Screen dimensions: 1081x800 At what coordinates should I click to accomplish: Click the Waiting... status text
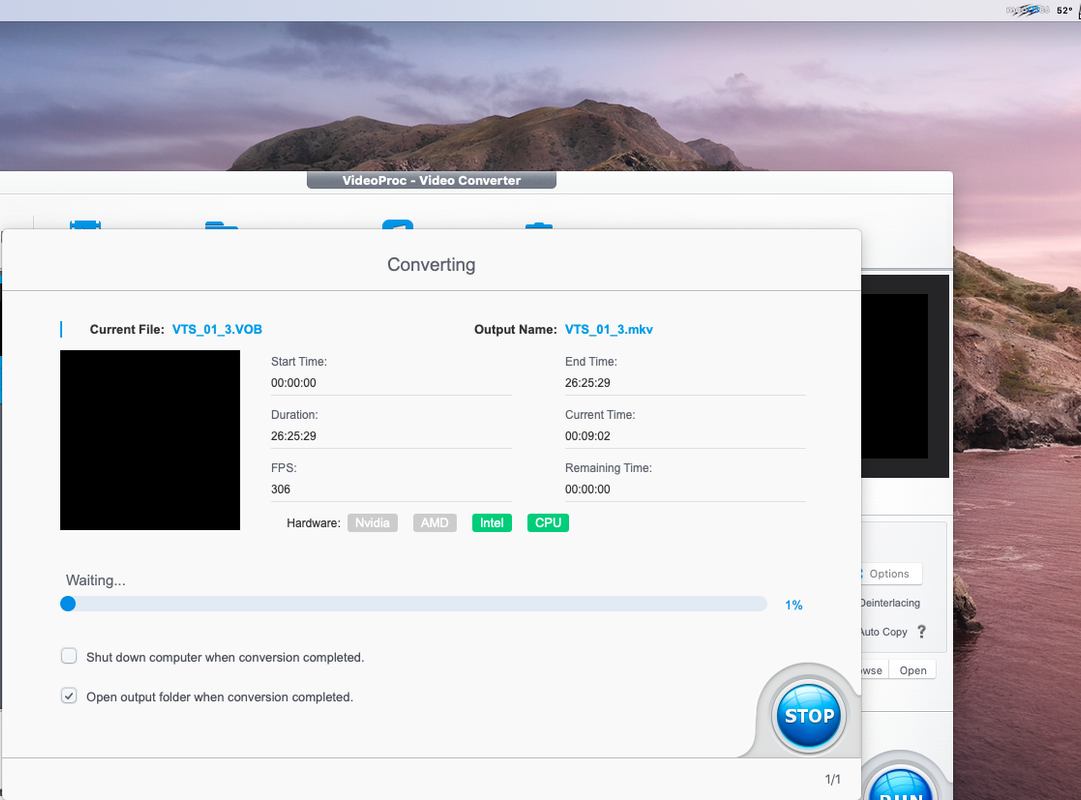coord(96,580)
